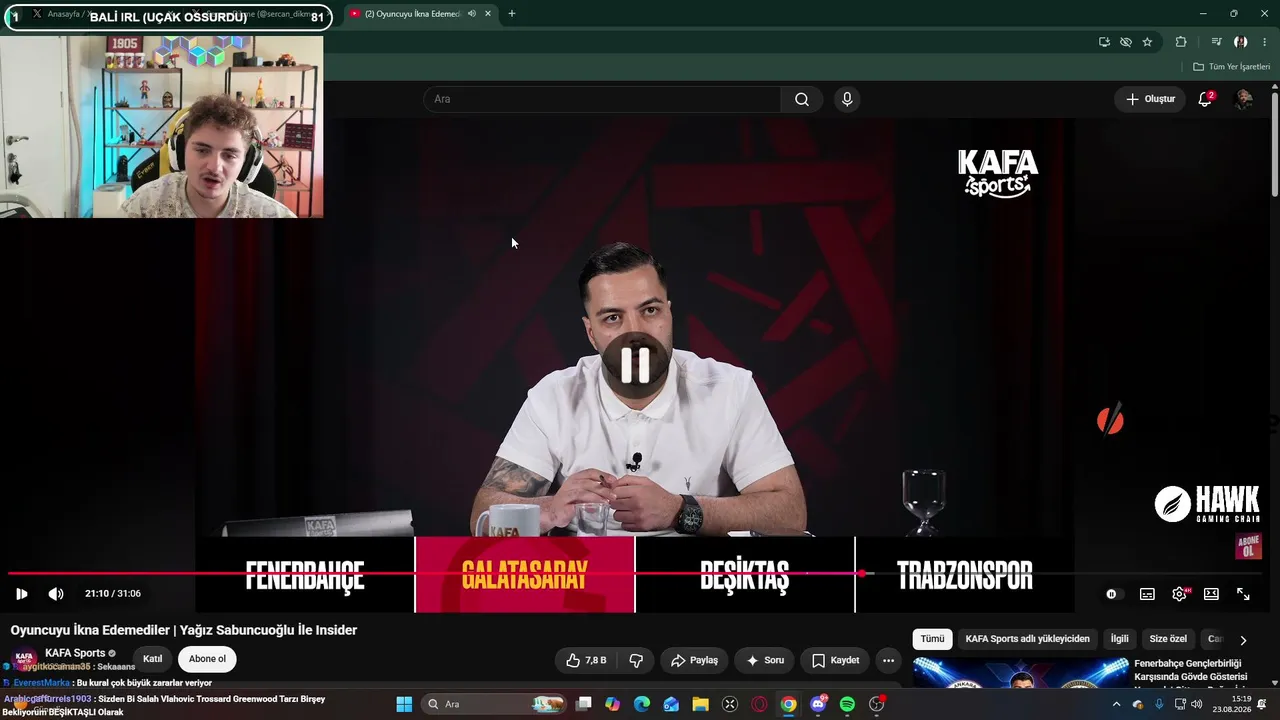Show more filter chips with right chevron
This screenshot has width=1280, height=720.
pyautogui.click(x=1243, y=640)
